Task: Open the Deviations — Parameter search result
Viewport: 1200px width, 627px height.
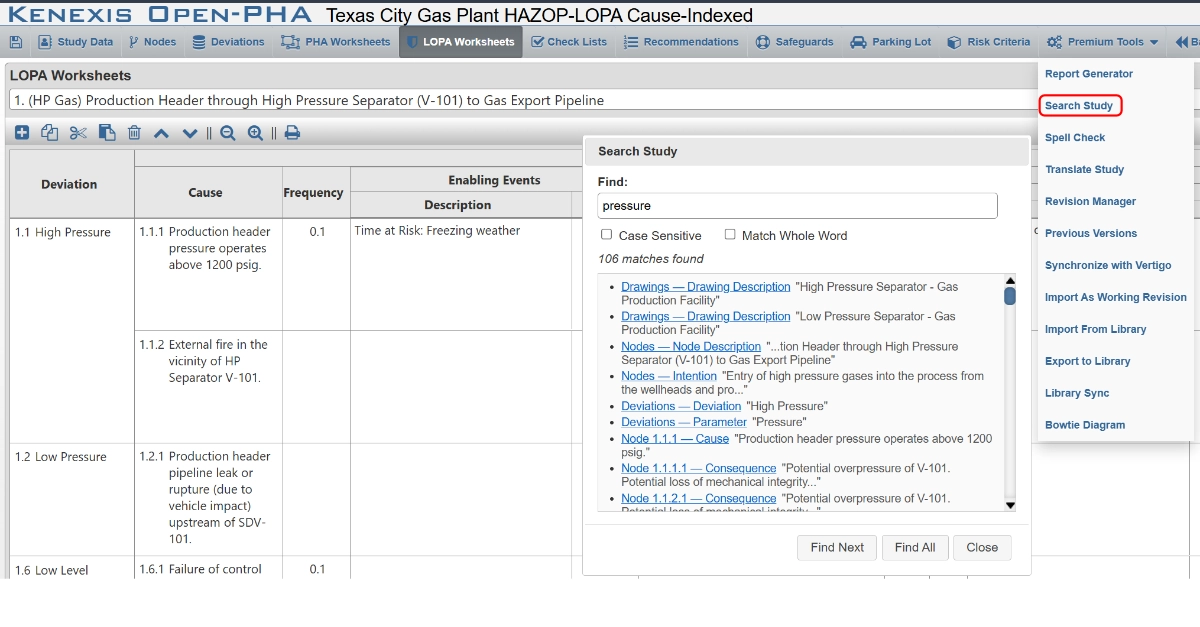Action: click(683, 422)
